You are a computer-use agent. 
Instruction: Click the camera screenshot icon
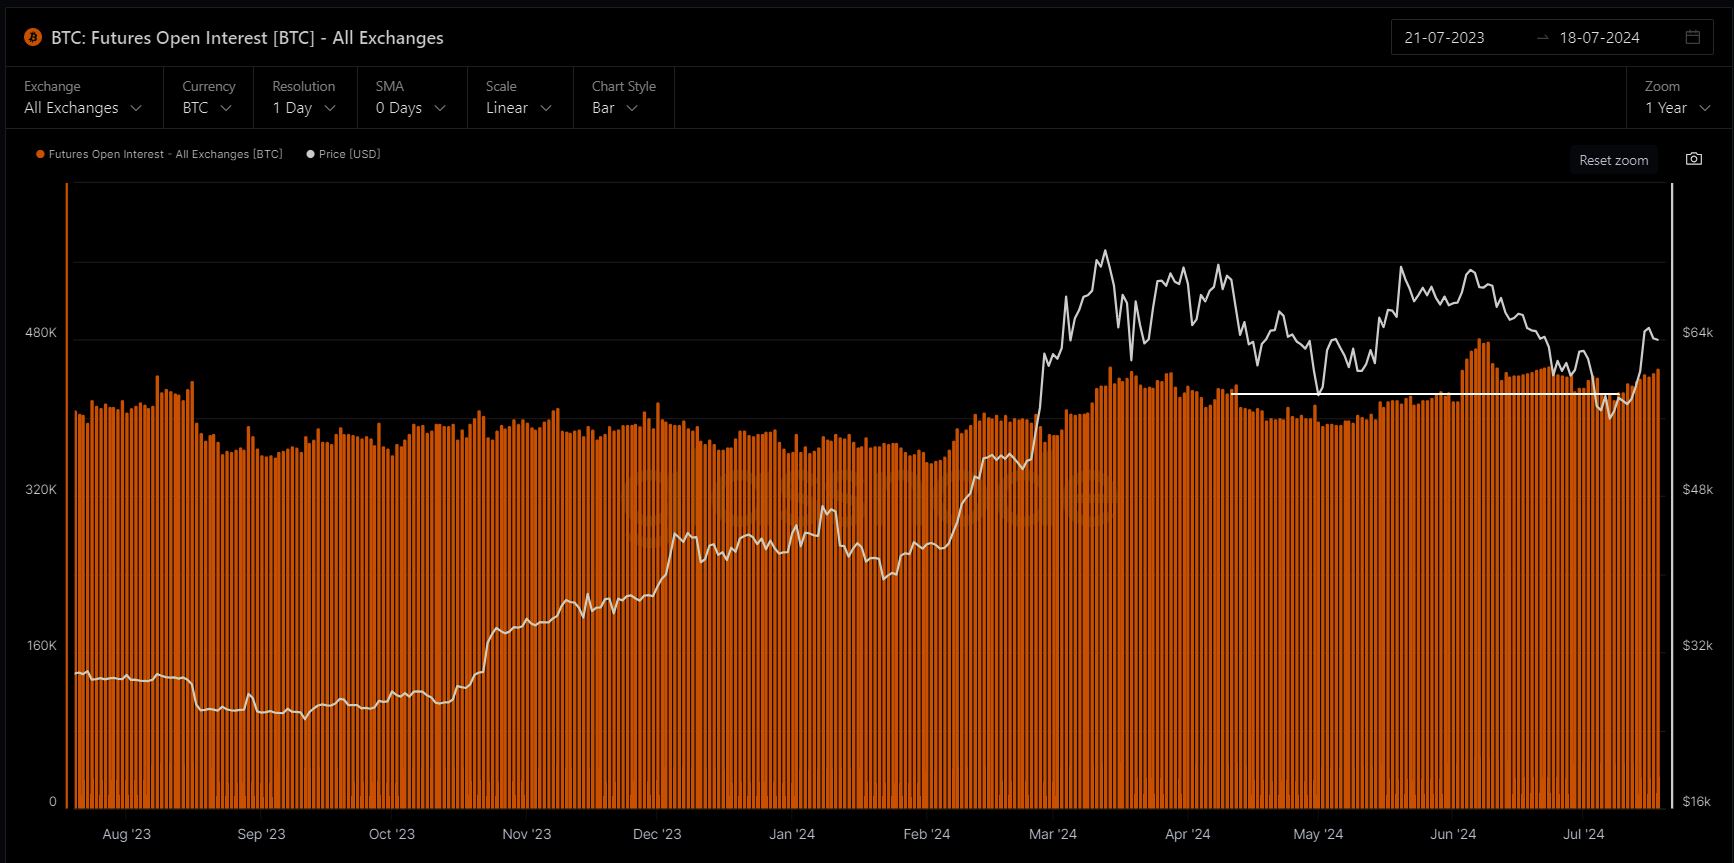click(1694, 159)
